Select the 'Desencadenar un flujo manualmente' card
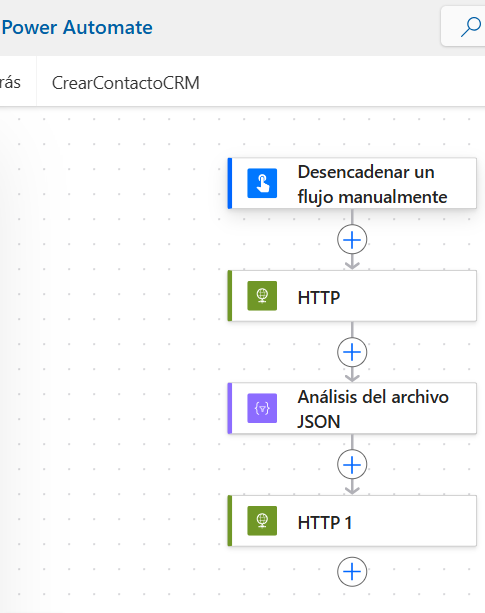This screenshot has height=613, width=485. point(352,183)
